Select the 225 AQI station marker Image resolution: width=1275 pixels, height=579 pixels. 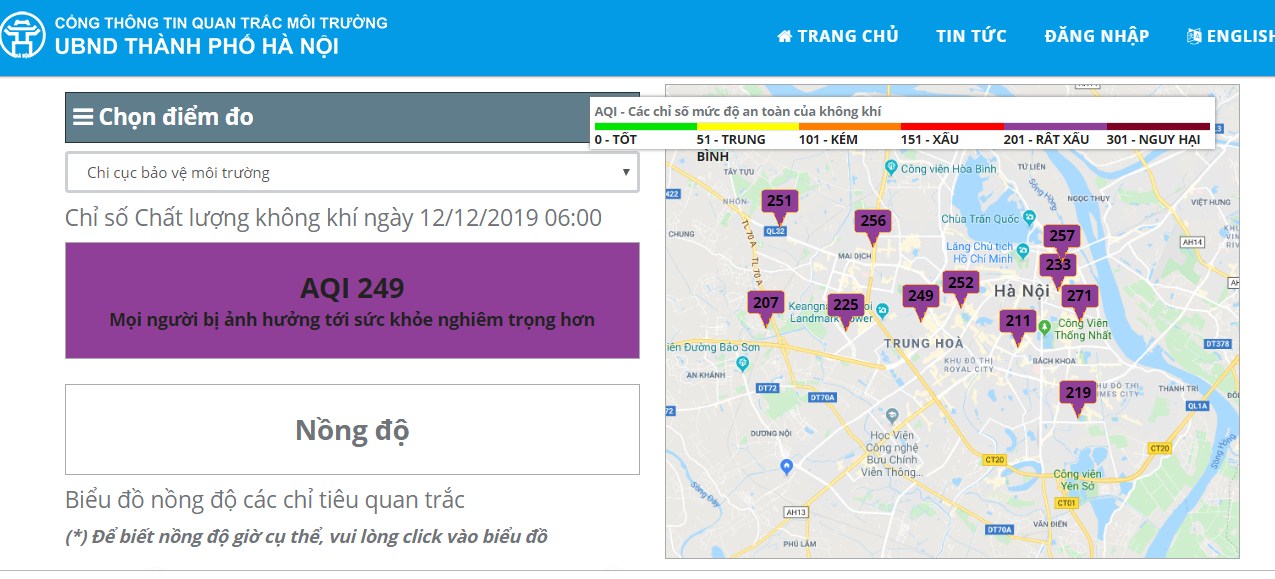845,306
